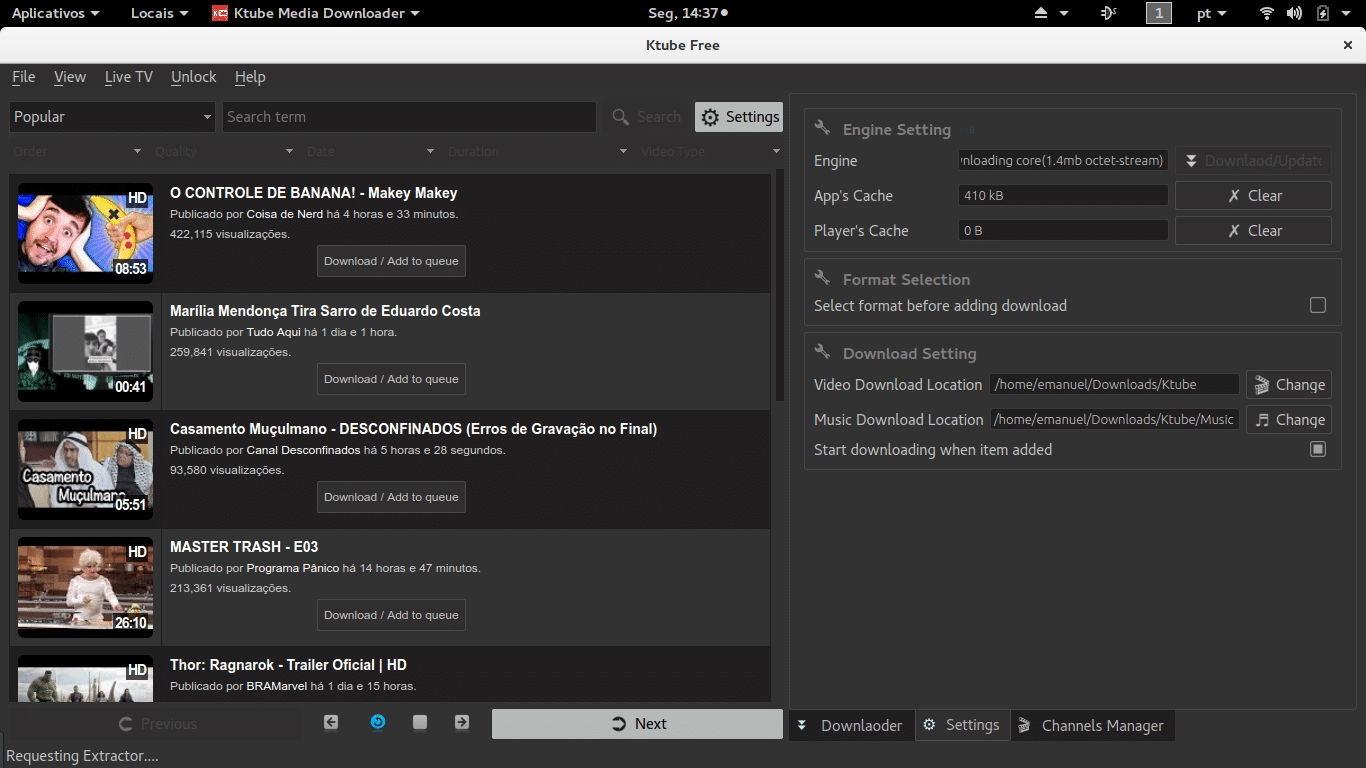Open the Date filter dropdown
The height and width of the screenshot is (768, 1366).
371,151
